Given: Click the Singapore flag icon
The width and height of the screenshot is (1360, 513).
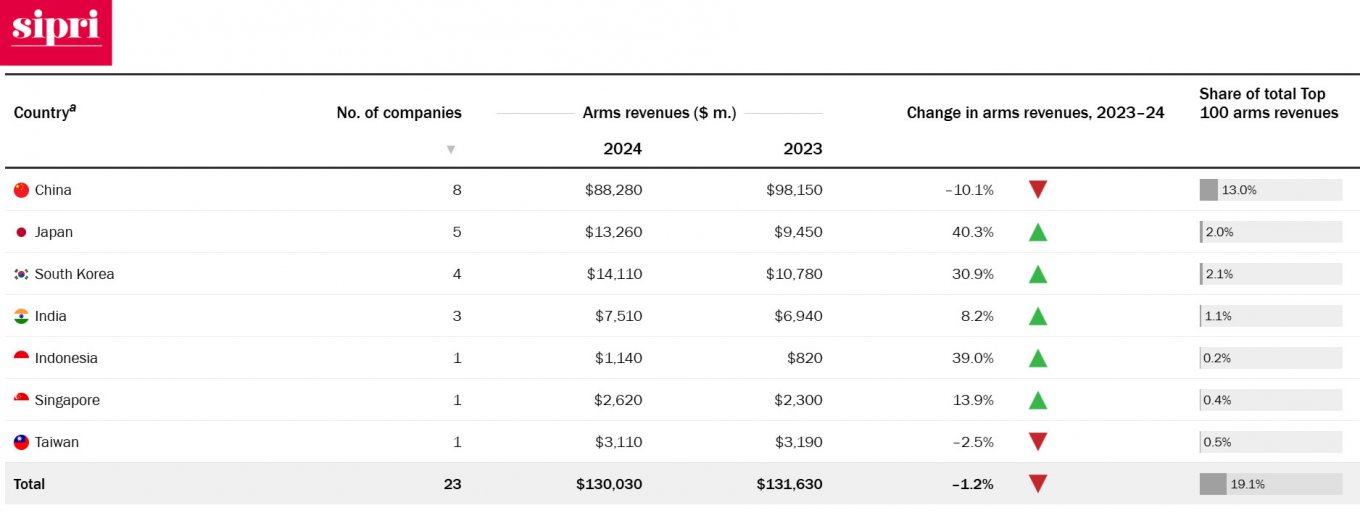Looking at the screenshot, I should click(x=21, y=400).
